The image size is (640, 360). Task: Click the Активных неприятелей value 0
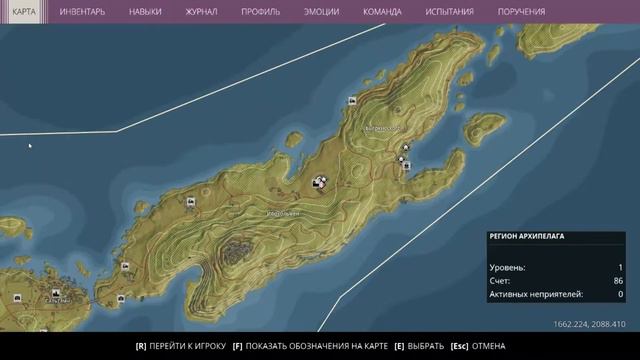point(620,294)
